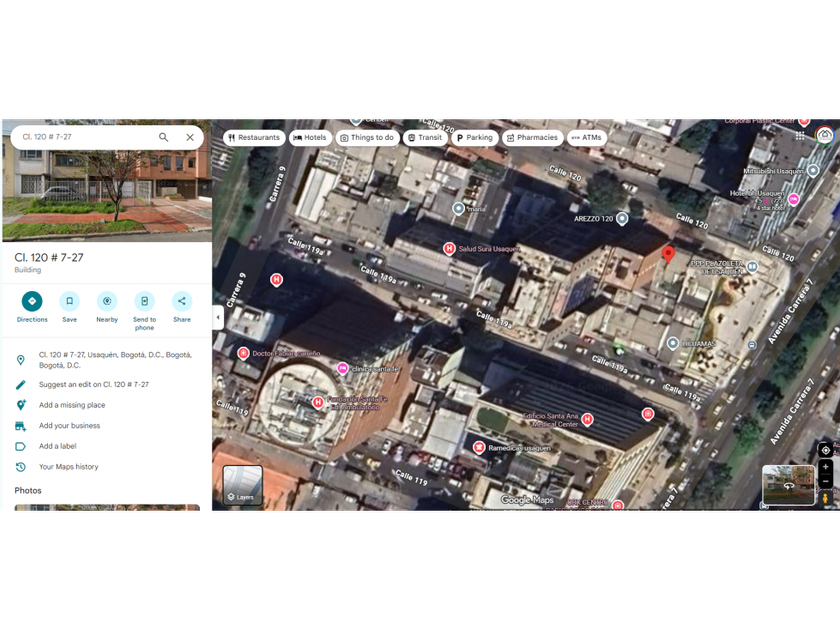The image size is (840, 630).
Task: Select the Transit chip
Action: click(x=425, y=138)
